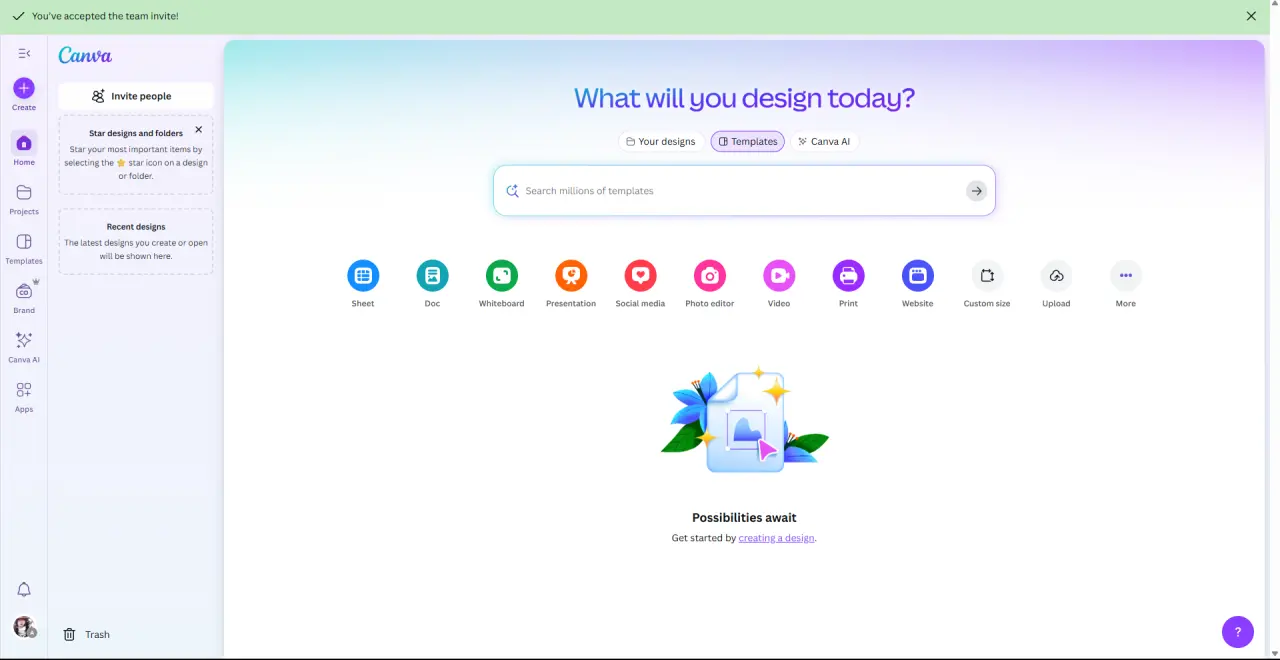Focus the Search millions of templates field
Image resolution: width=1280 pixels, height=660 pixels.
click(x=744, y=190)
